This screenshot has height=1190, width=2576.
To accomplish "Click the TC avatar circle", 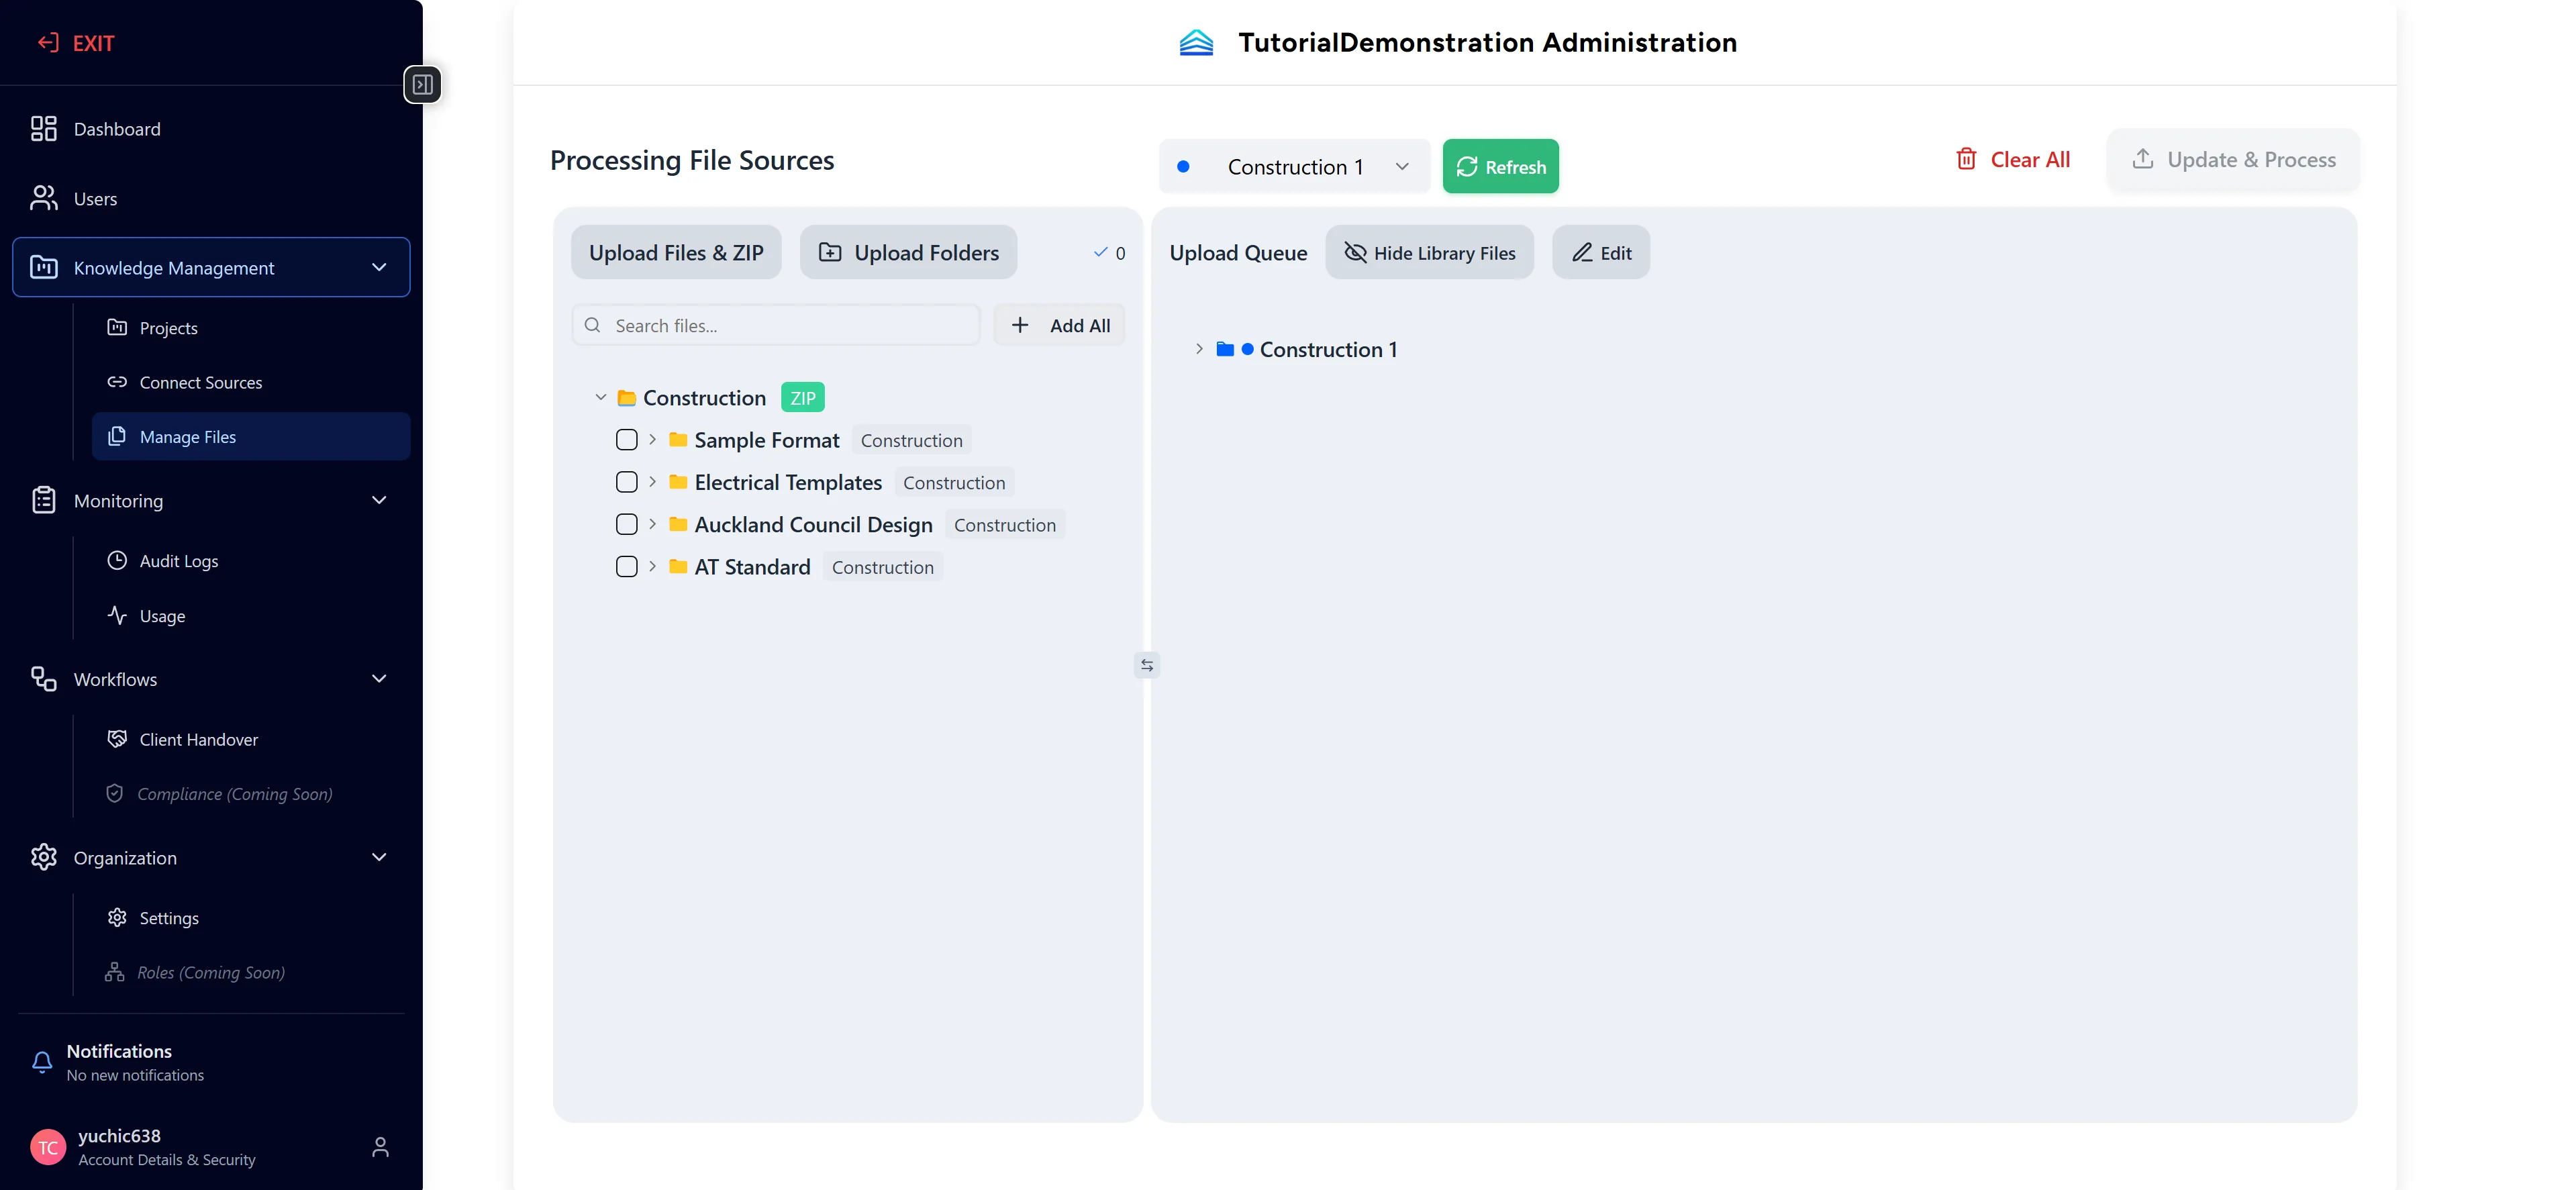I will (x=48, y=1147).
